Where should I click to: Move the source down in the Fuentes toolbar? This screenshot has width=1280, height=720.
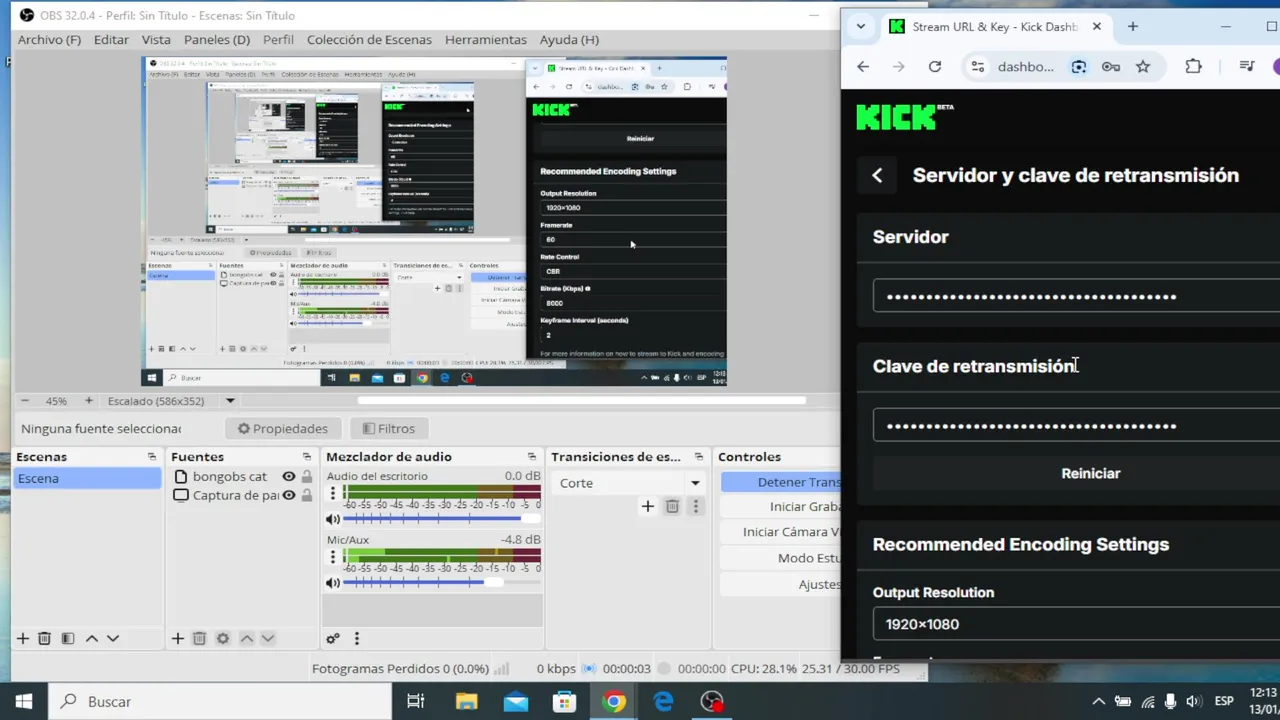268,638
